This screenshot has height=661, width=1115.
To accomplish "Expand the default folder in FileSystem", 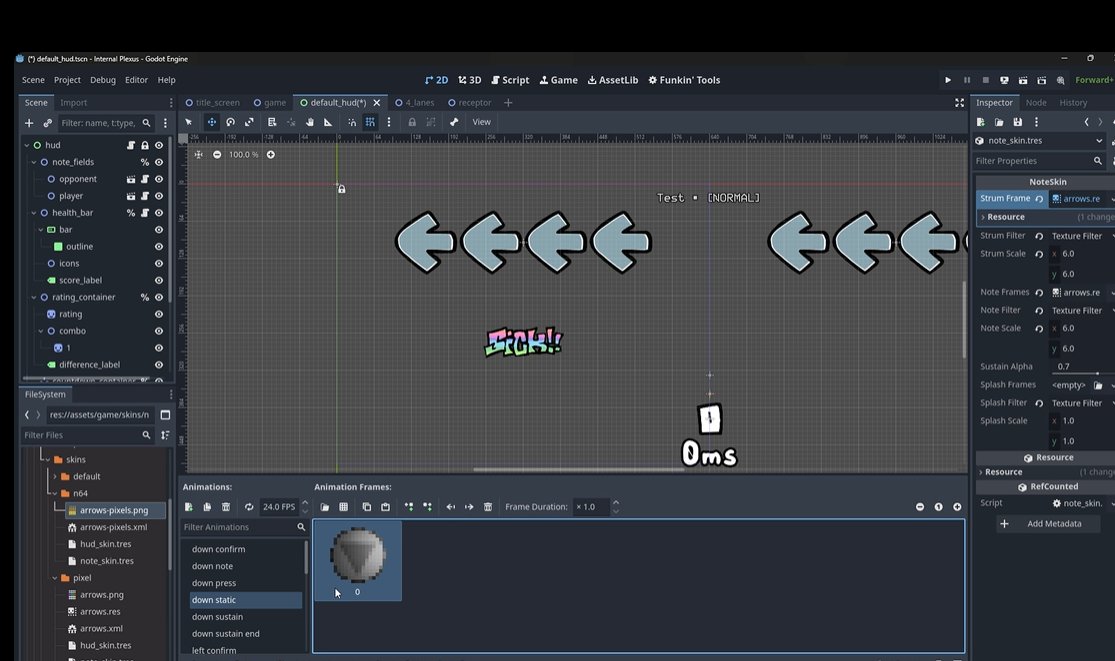I will (55, 476).
